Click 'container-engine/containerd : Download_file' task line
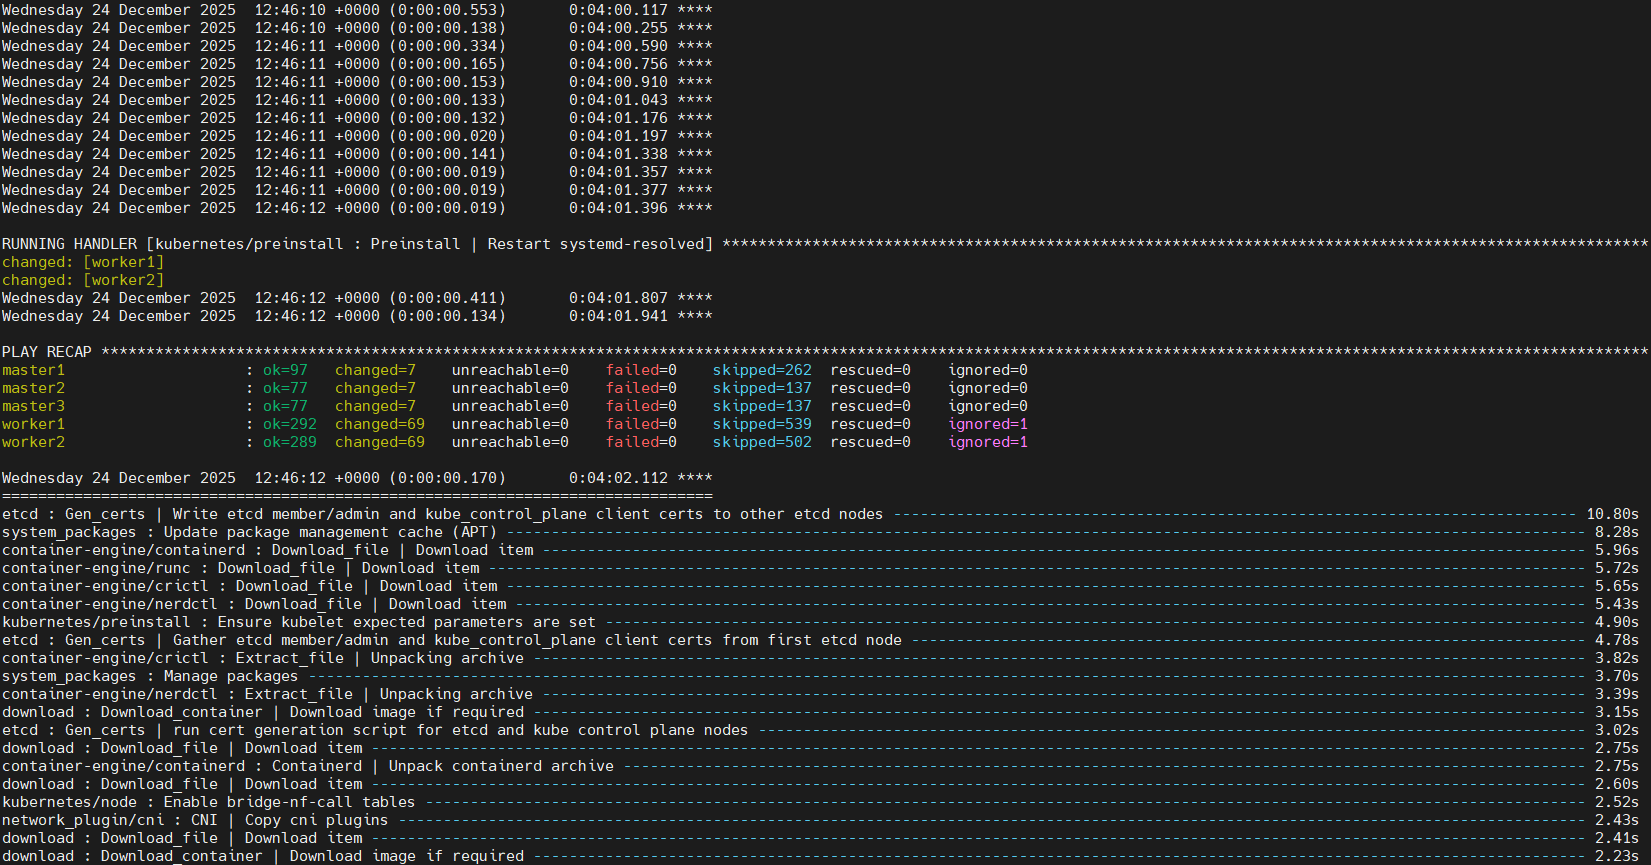 [x=820, y=550]
